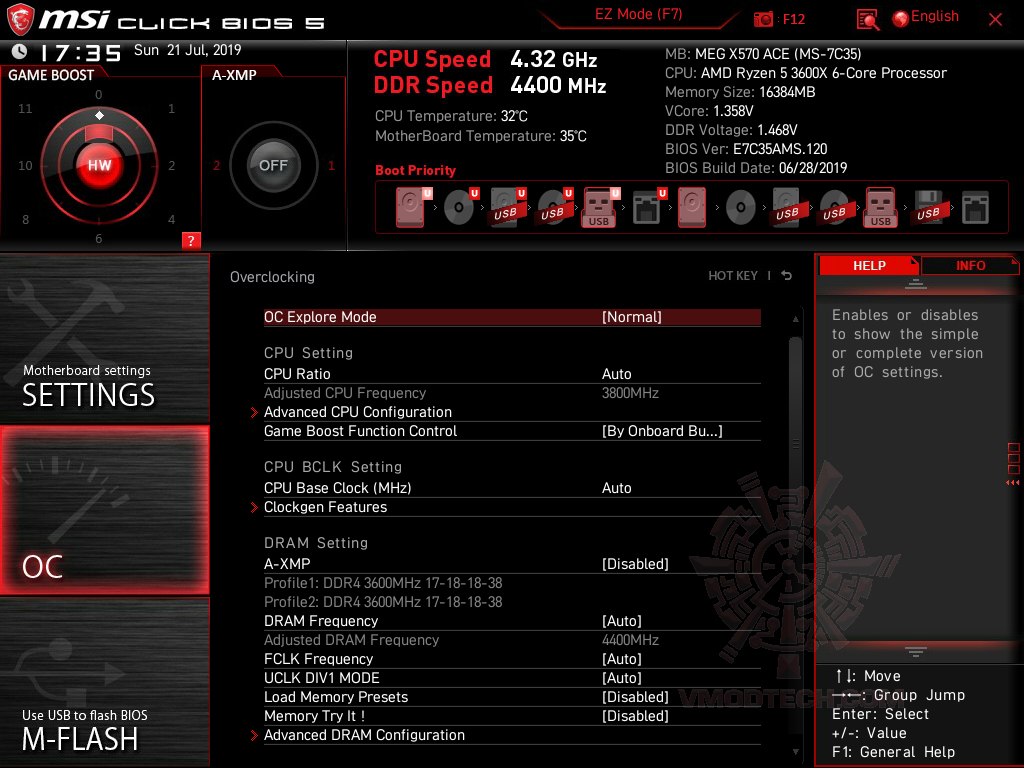Click the screenshot magnifier icon in title bar
Viewport: 1024px width, 768px height.
pos(867,19)
